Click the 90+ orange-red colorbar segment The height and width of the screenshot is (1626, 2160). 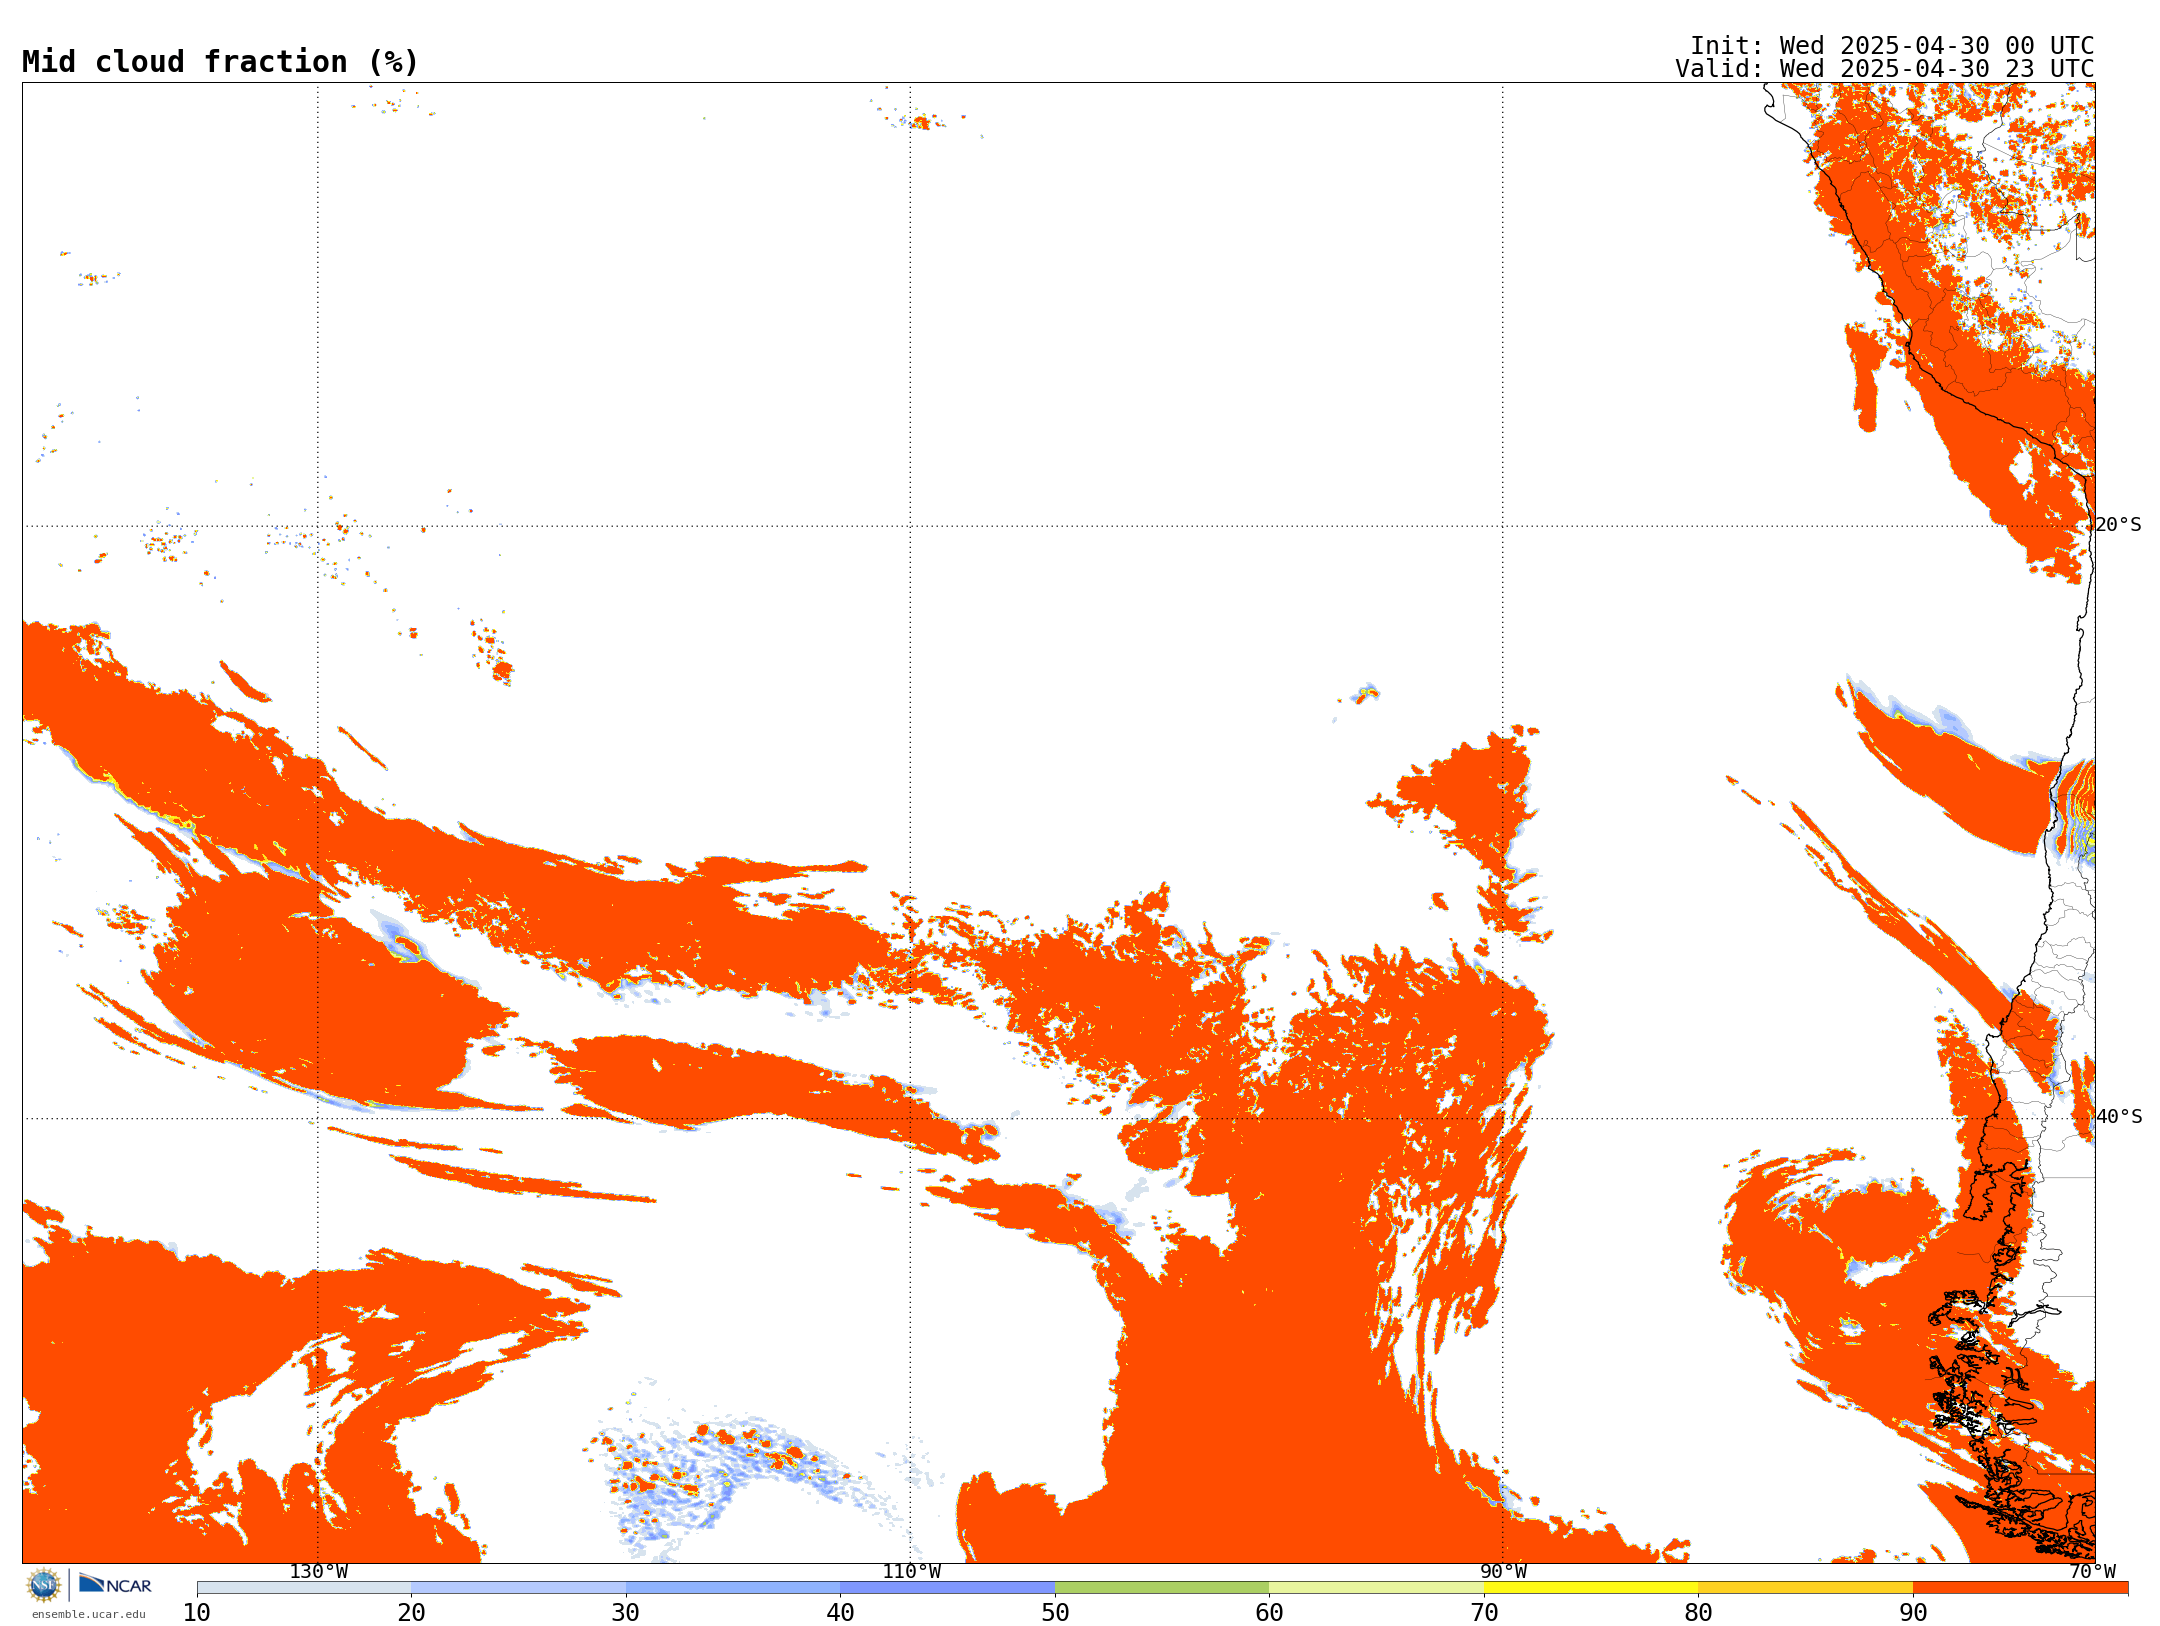(2021, 1588)
